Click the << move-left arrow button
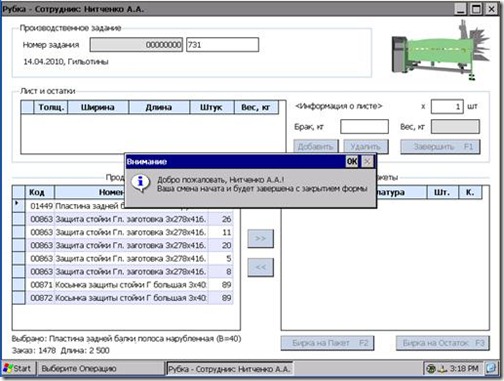Viewport: 504px width, 381px height. pos(260,267)
